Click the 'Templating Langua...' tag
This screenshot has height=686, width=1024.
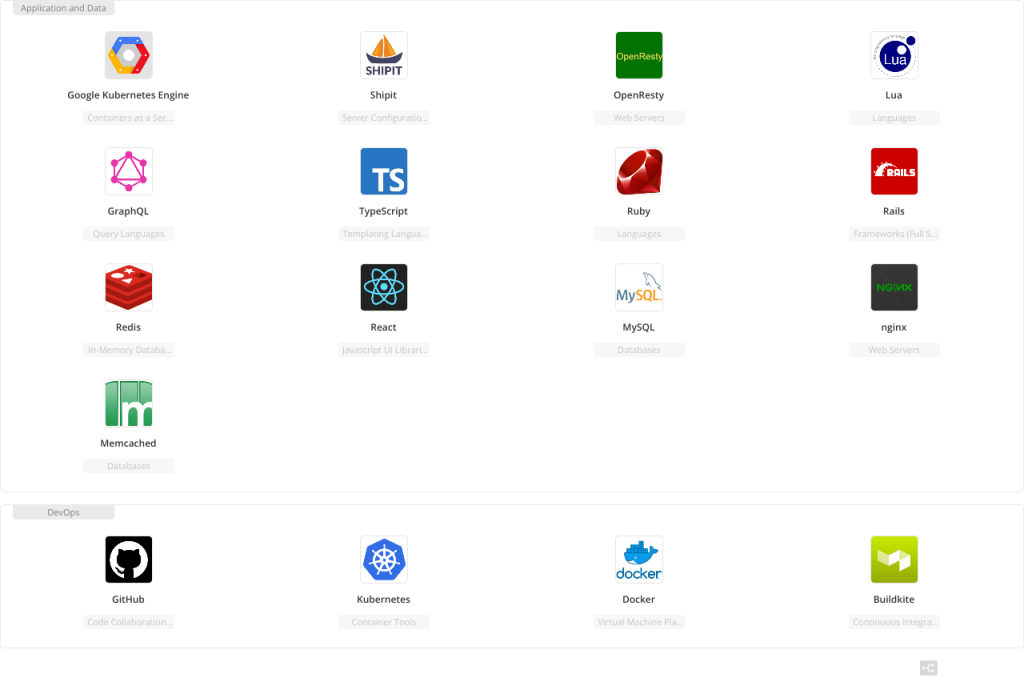(384, 234)
